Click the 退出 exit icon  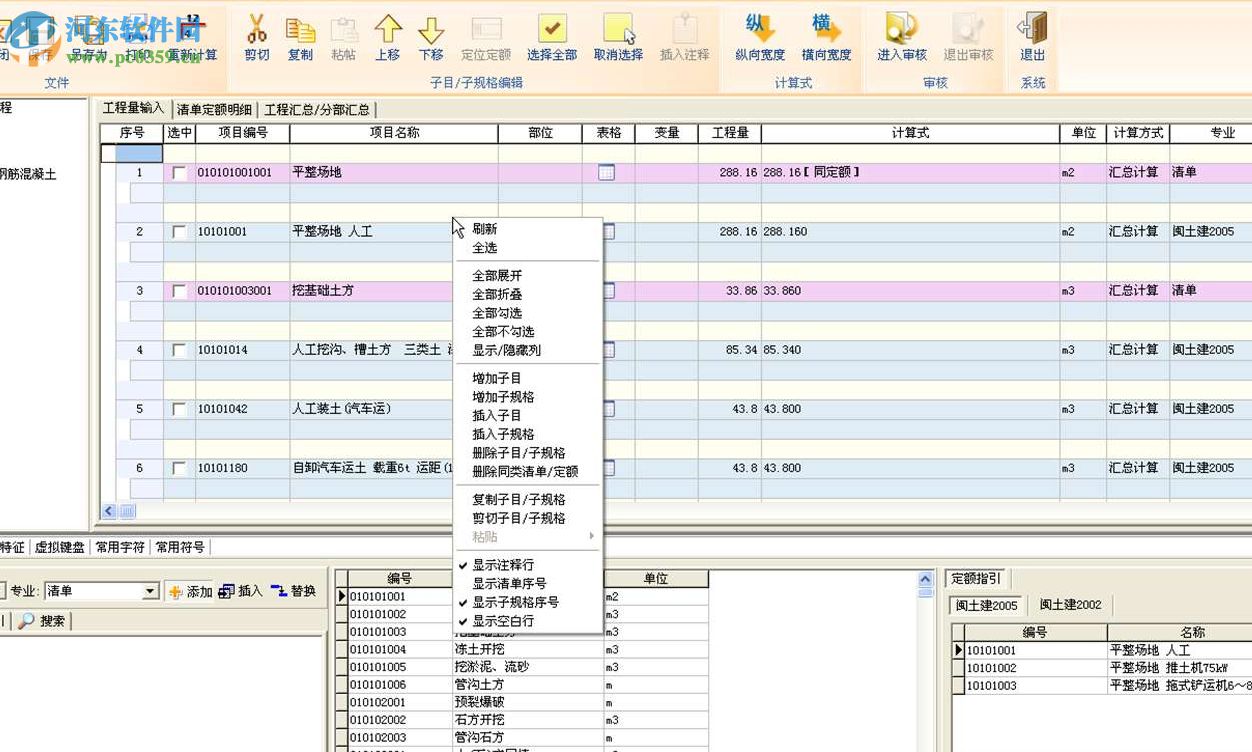1031,38
